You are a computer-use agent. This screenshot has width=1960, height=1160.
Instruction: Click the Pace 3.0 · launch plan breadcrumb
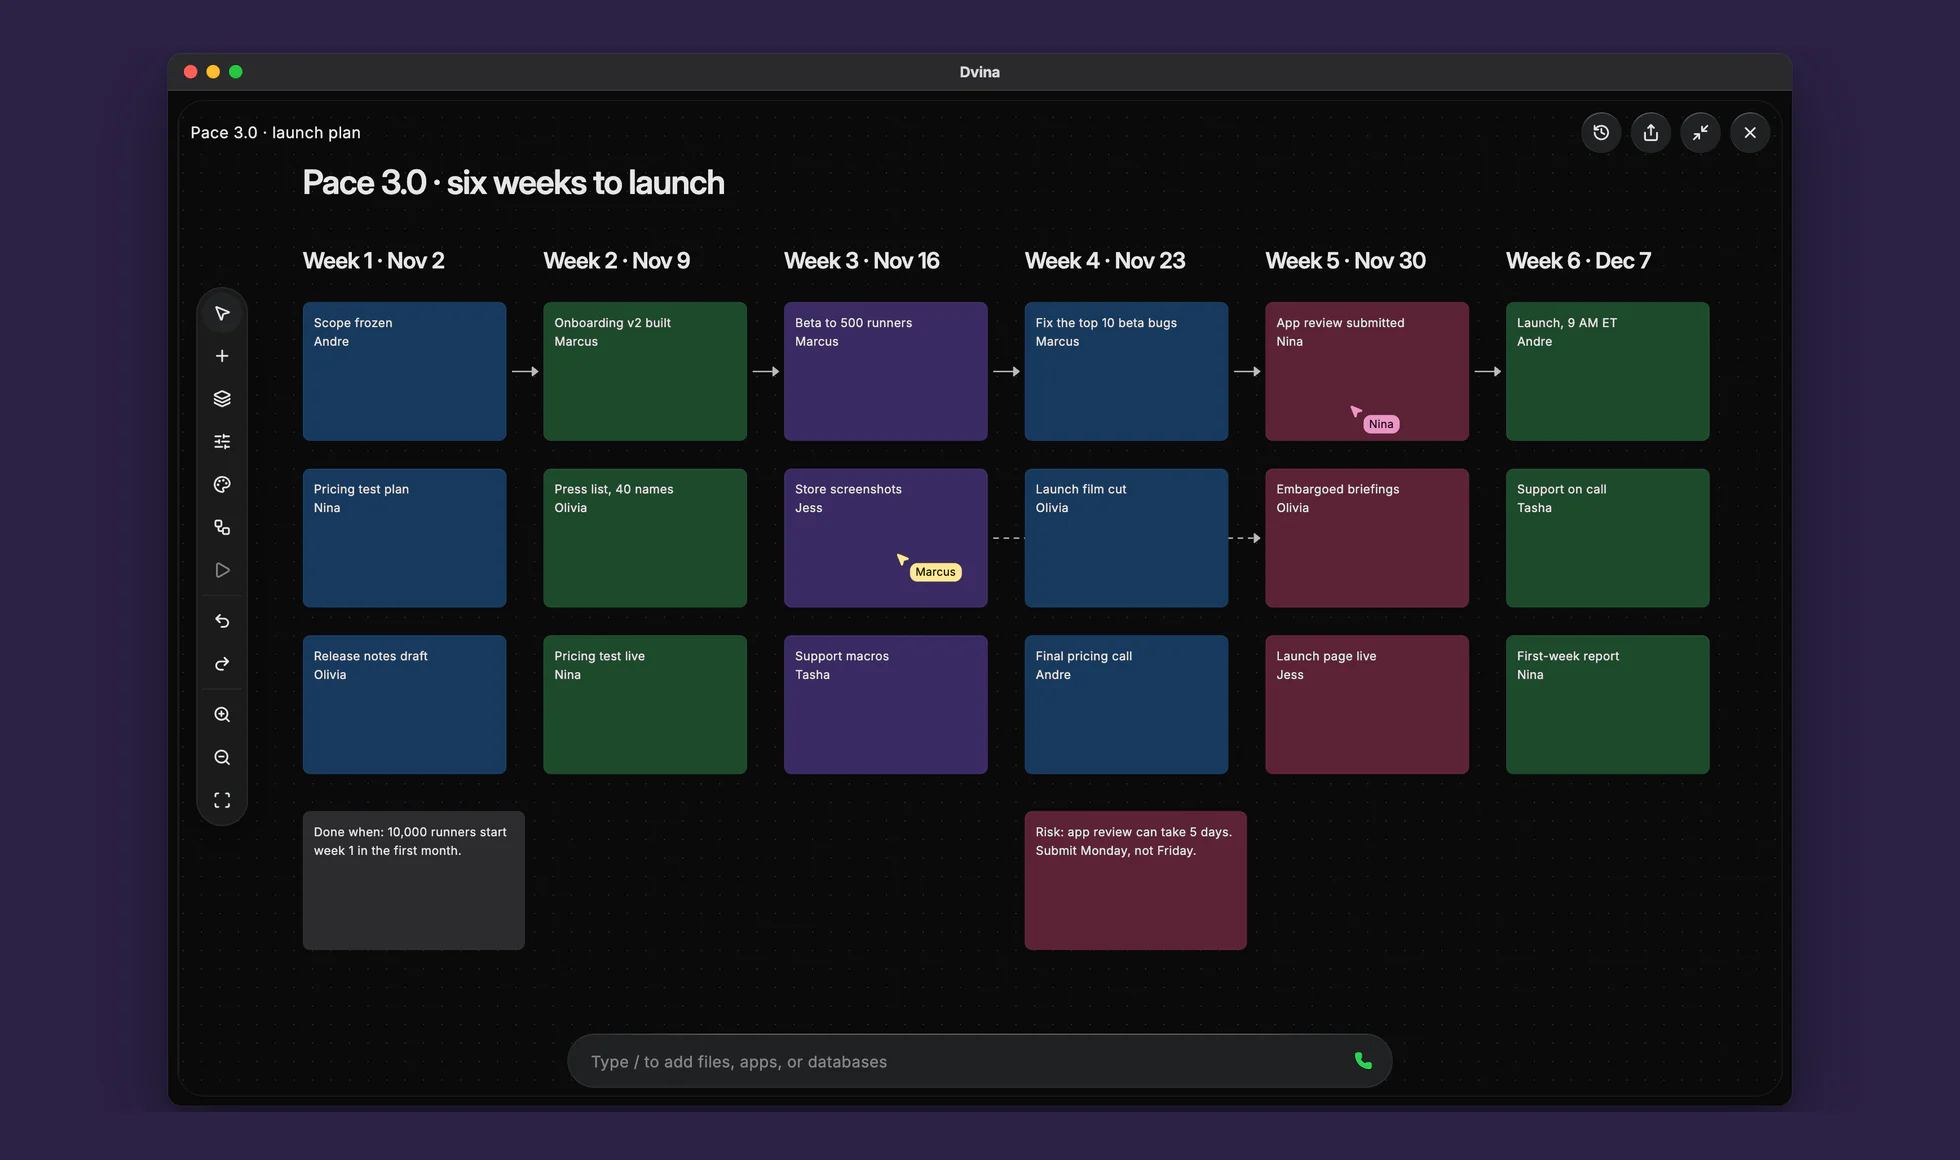276,132
